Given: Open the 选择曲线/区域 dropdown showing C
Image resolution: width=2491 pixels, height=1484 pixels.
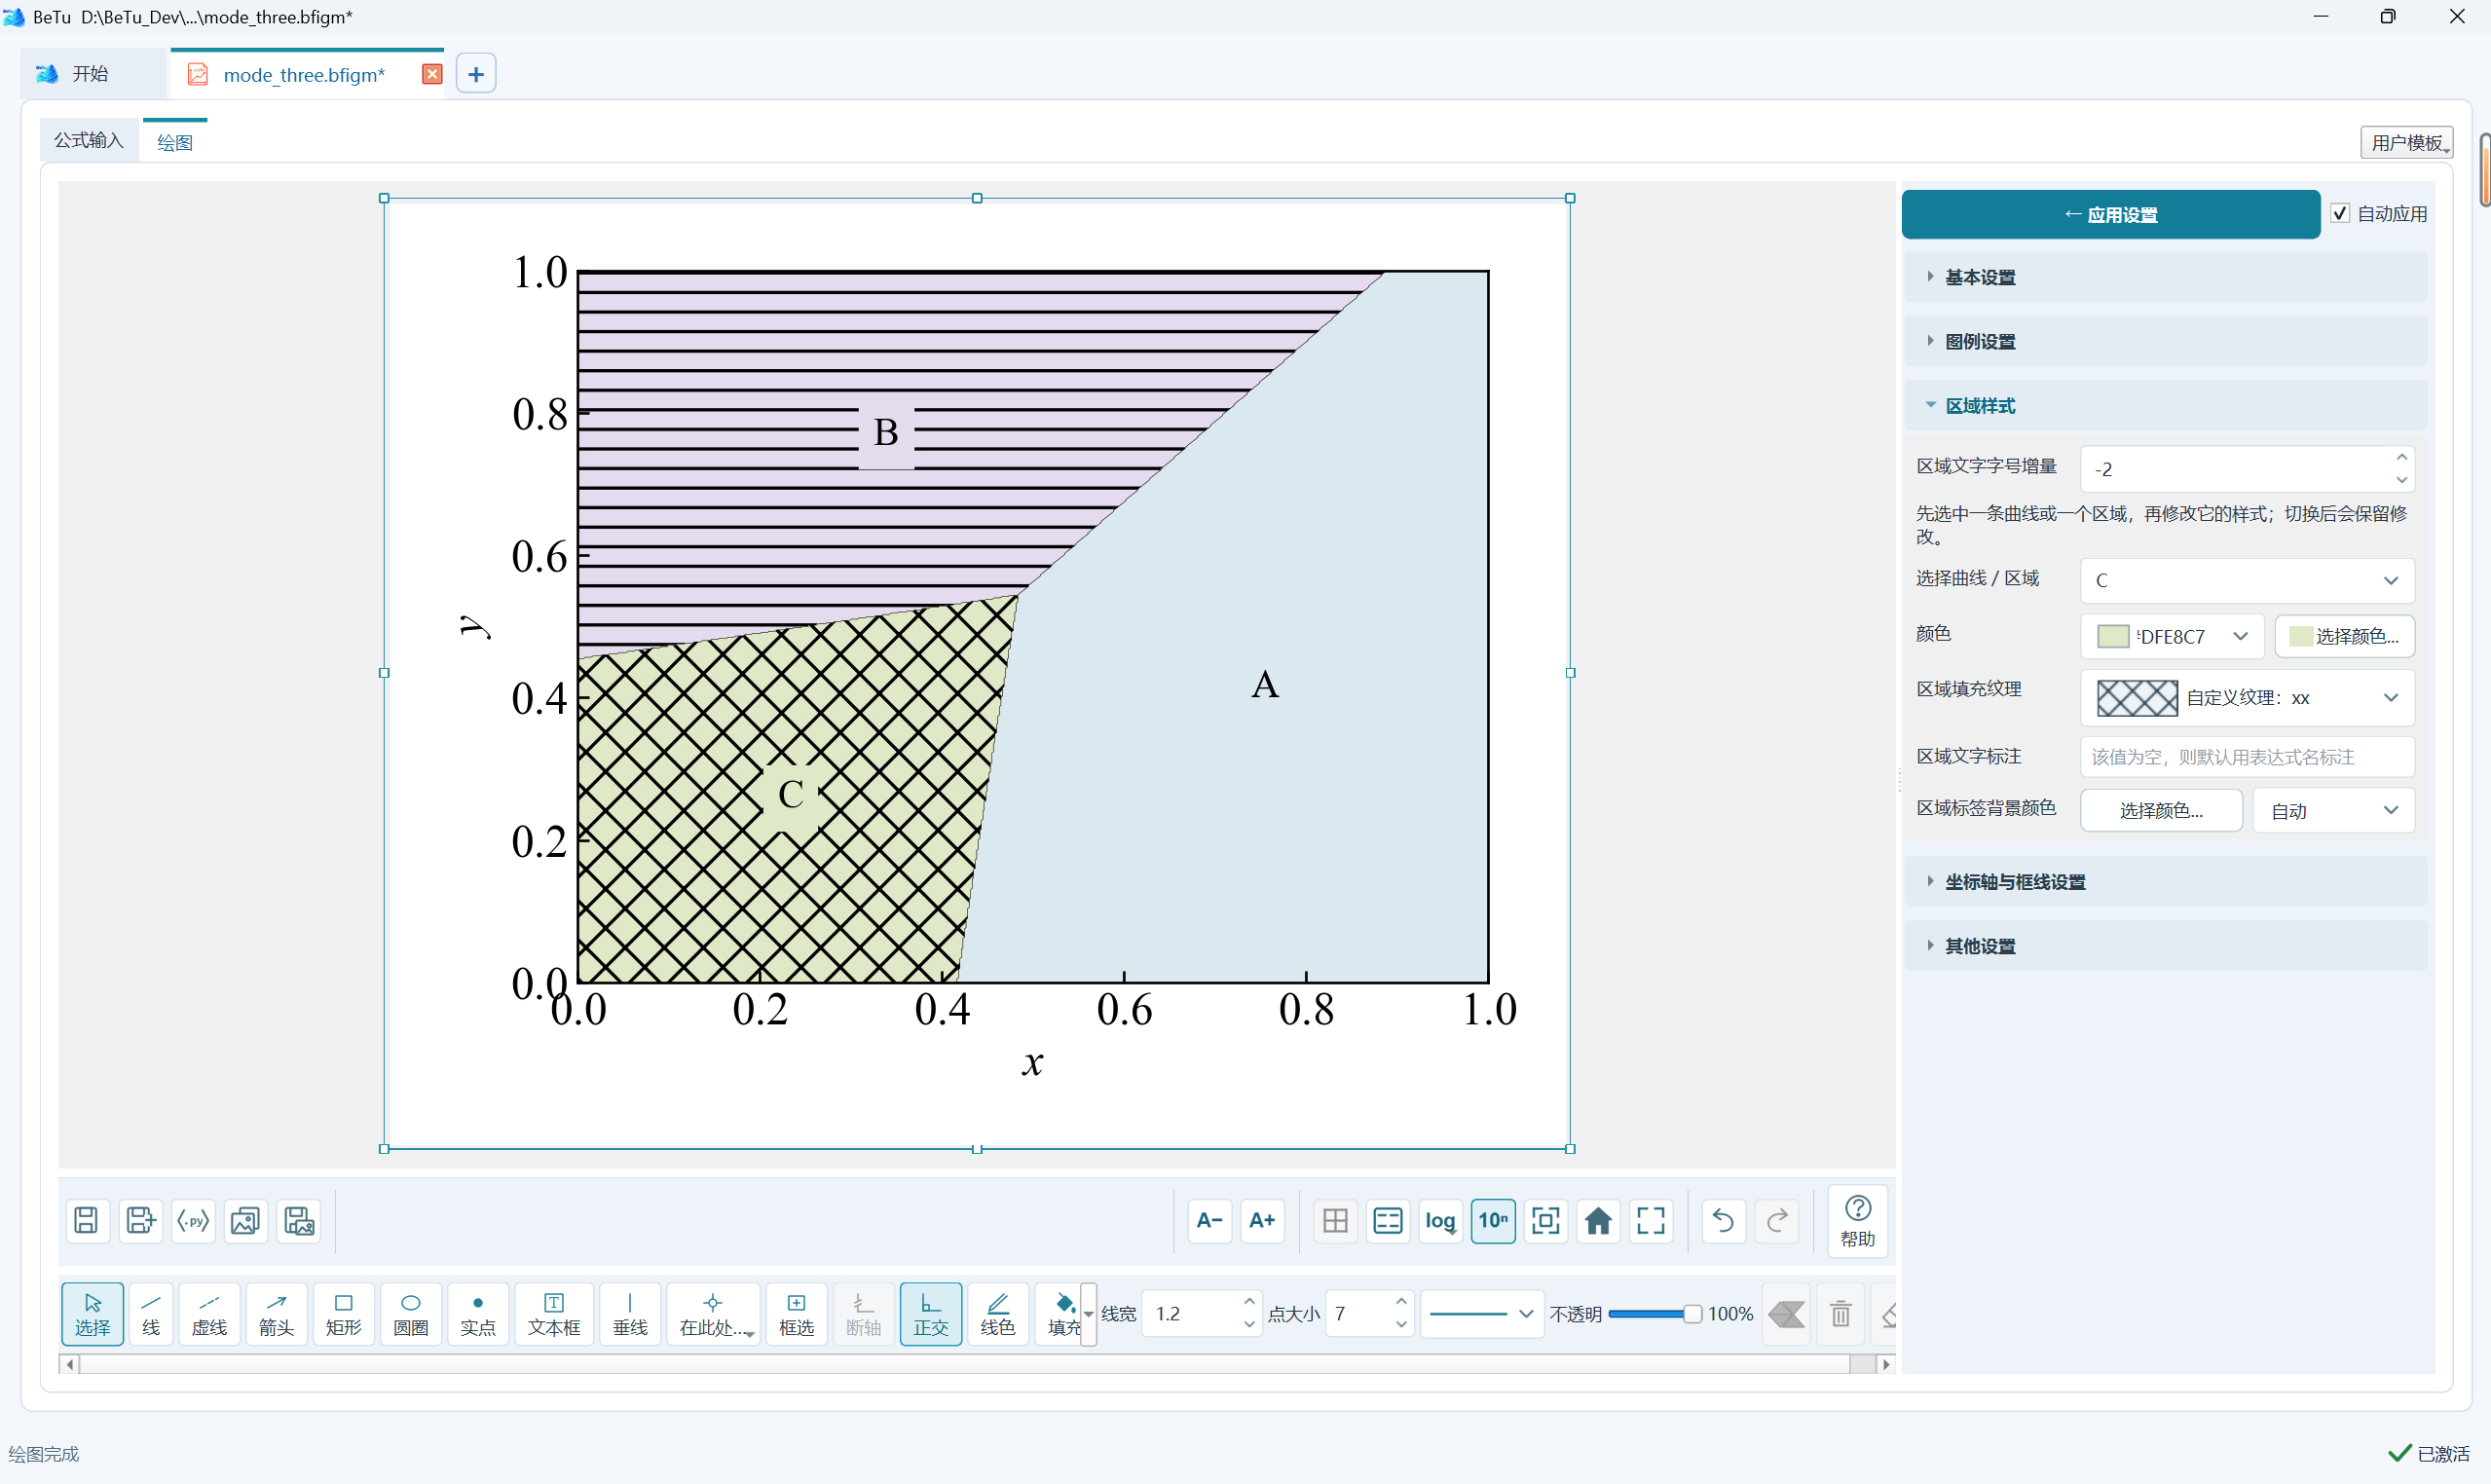Looking at the screenshot, I should 2246,580.
